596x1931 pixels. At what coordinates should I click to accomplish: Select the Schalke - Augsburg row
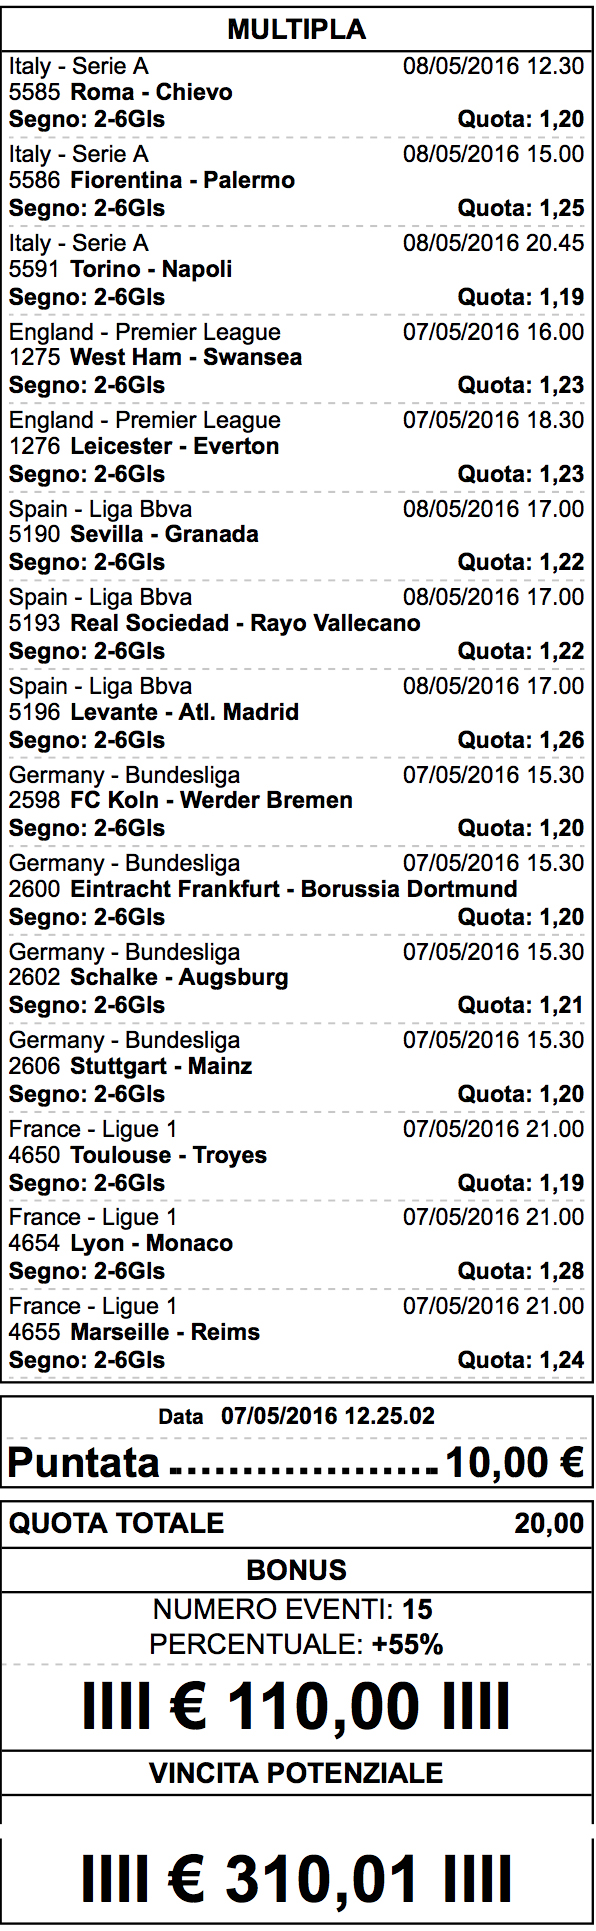[x=297, y=977]
